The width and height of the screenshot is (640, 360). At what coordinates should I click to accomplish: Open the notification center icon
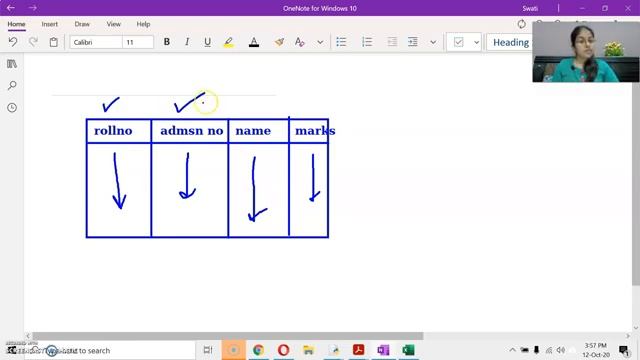tap(624, 350)
